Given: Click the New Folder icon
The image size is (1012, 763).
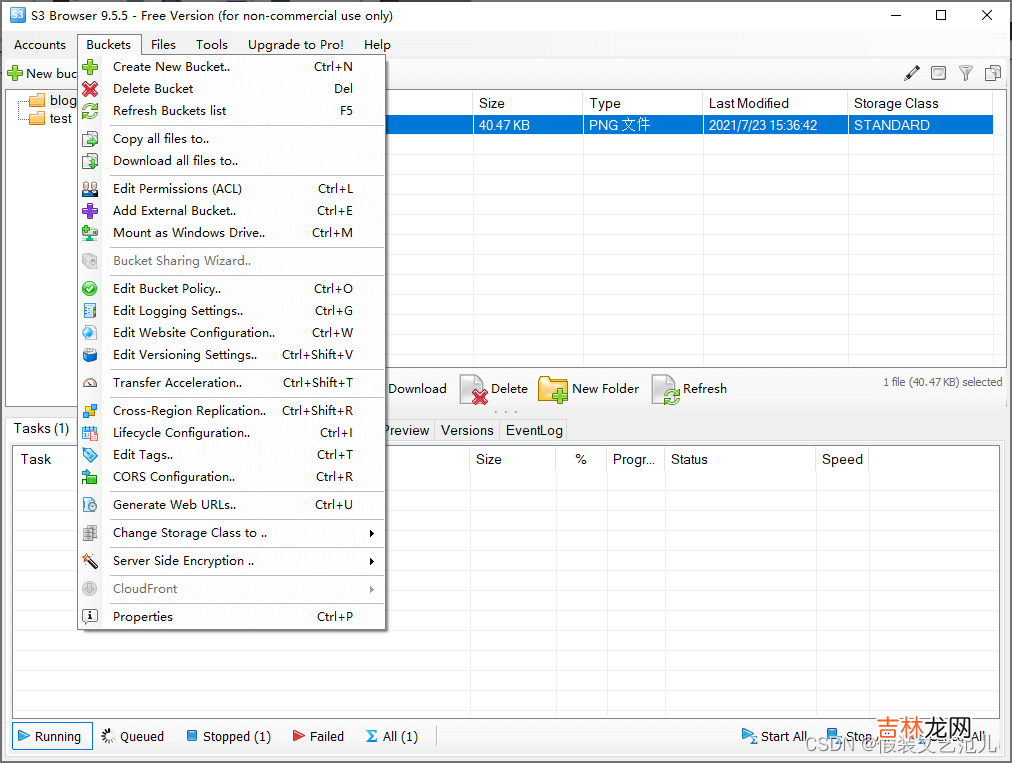Looking at the screenshot, I should click(553, 389).
